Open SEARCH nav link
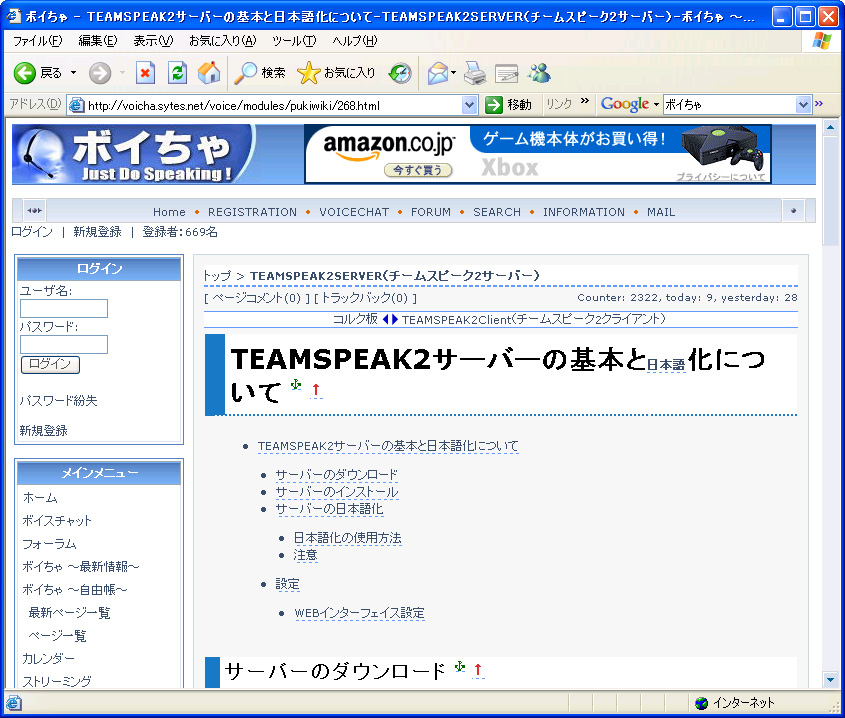This screenshot has height=718, width=845. coord(497,212)
